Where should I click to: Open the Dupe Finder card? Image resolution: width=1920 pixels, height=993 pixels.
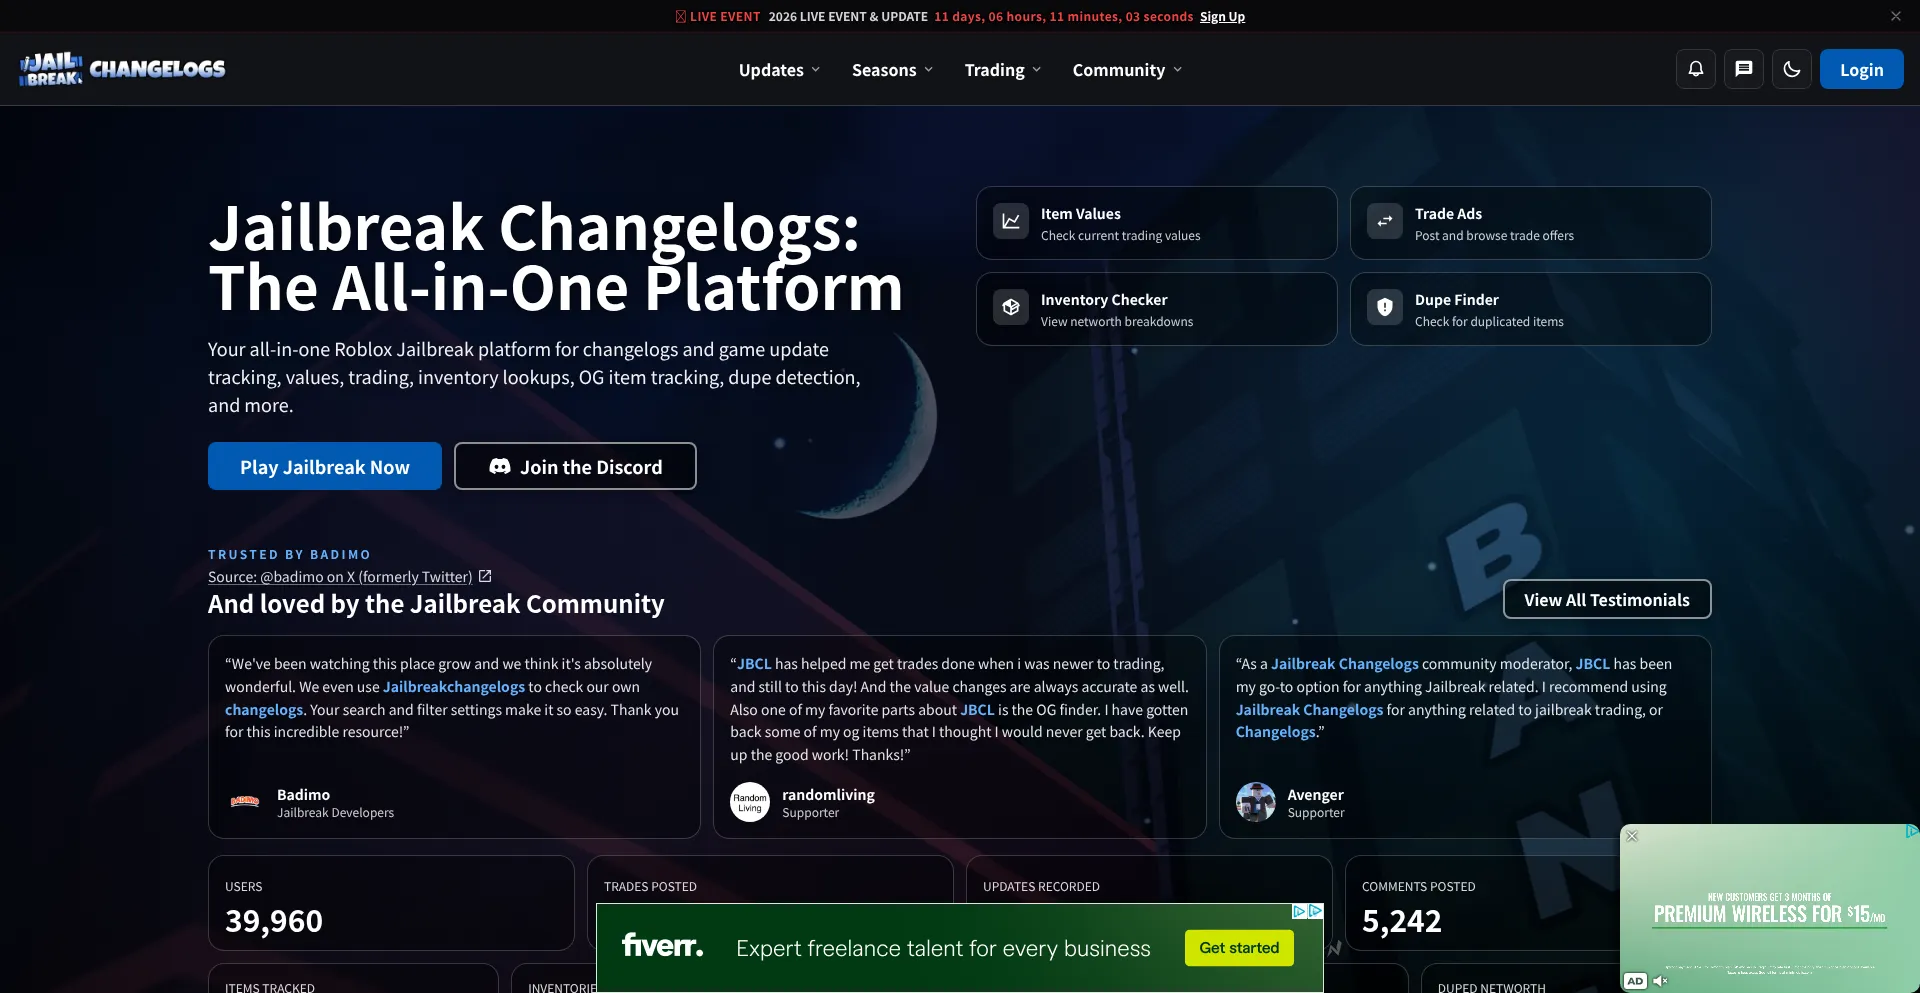1531,309
